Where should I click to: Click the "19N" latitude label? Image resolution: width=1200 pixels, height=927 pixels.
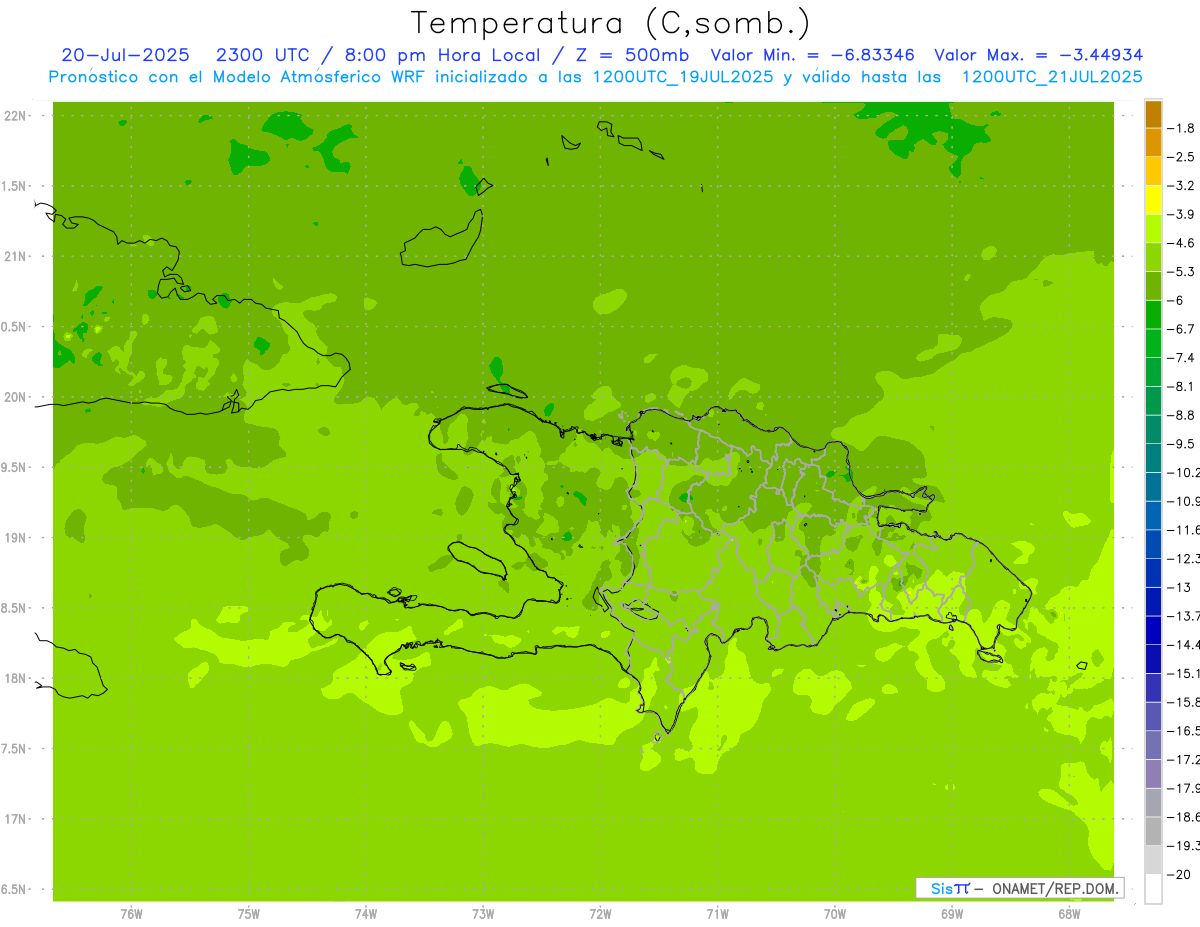point(17,537)
